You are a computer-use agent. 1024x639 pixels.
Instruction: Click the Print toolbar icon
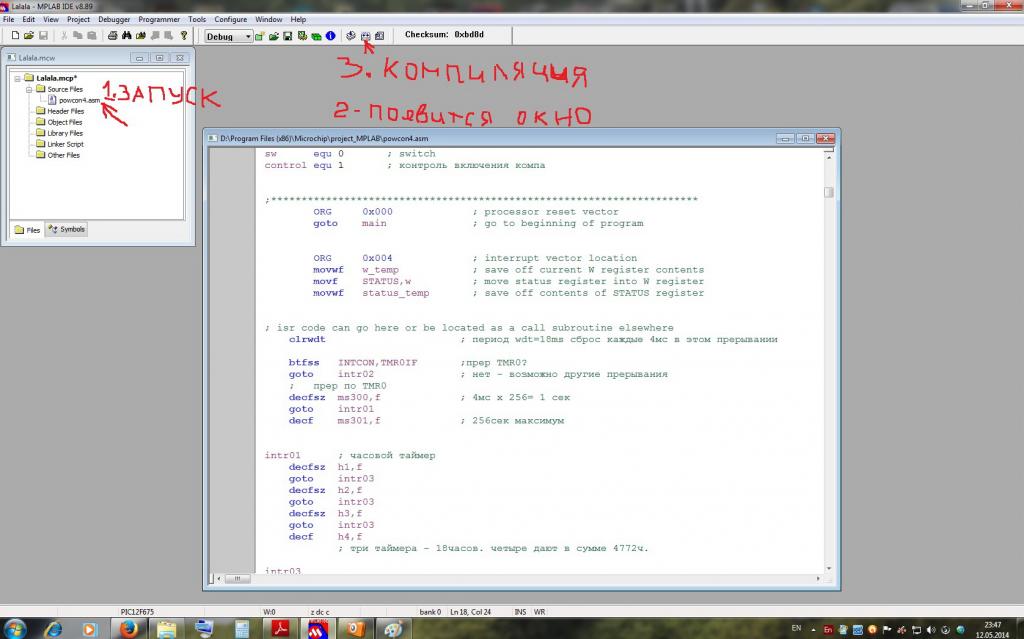tap(113, 36)
